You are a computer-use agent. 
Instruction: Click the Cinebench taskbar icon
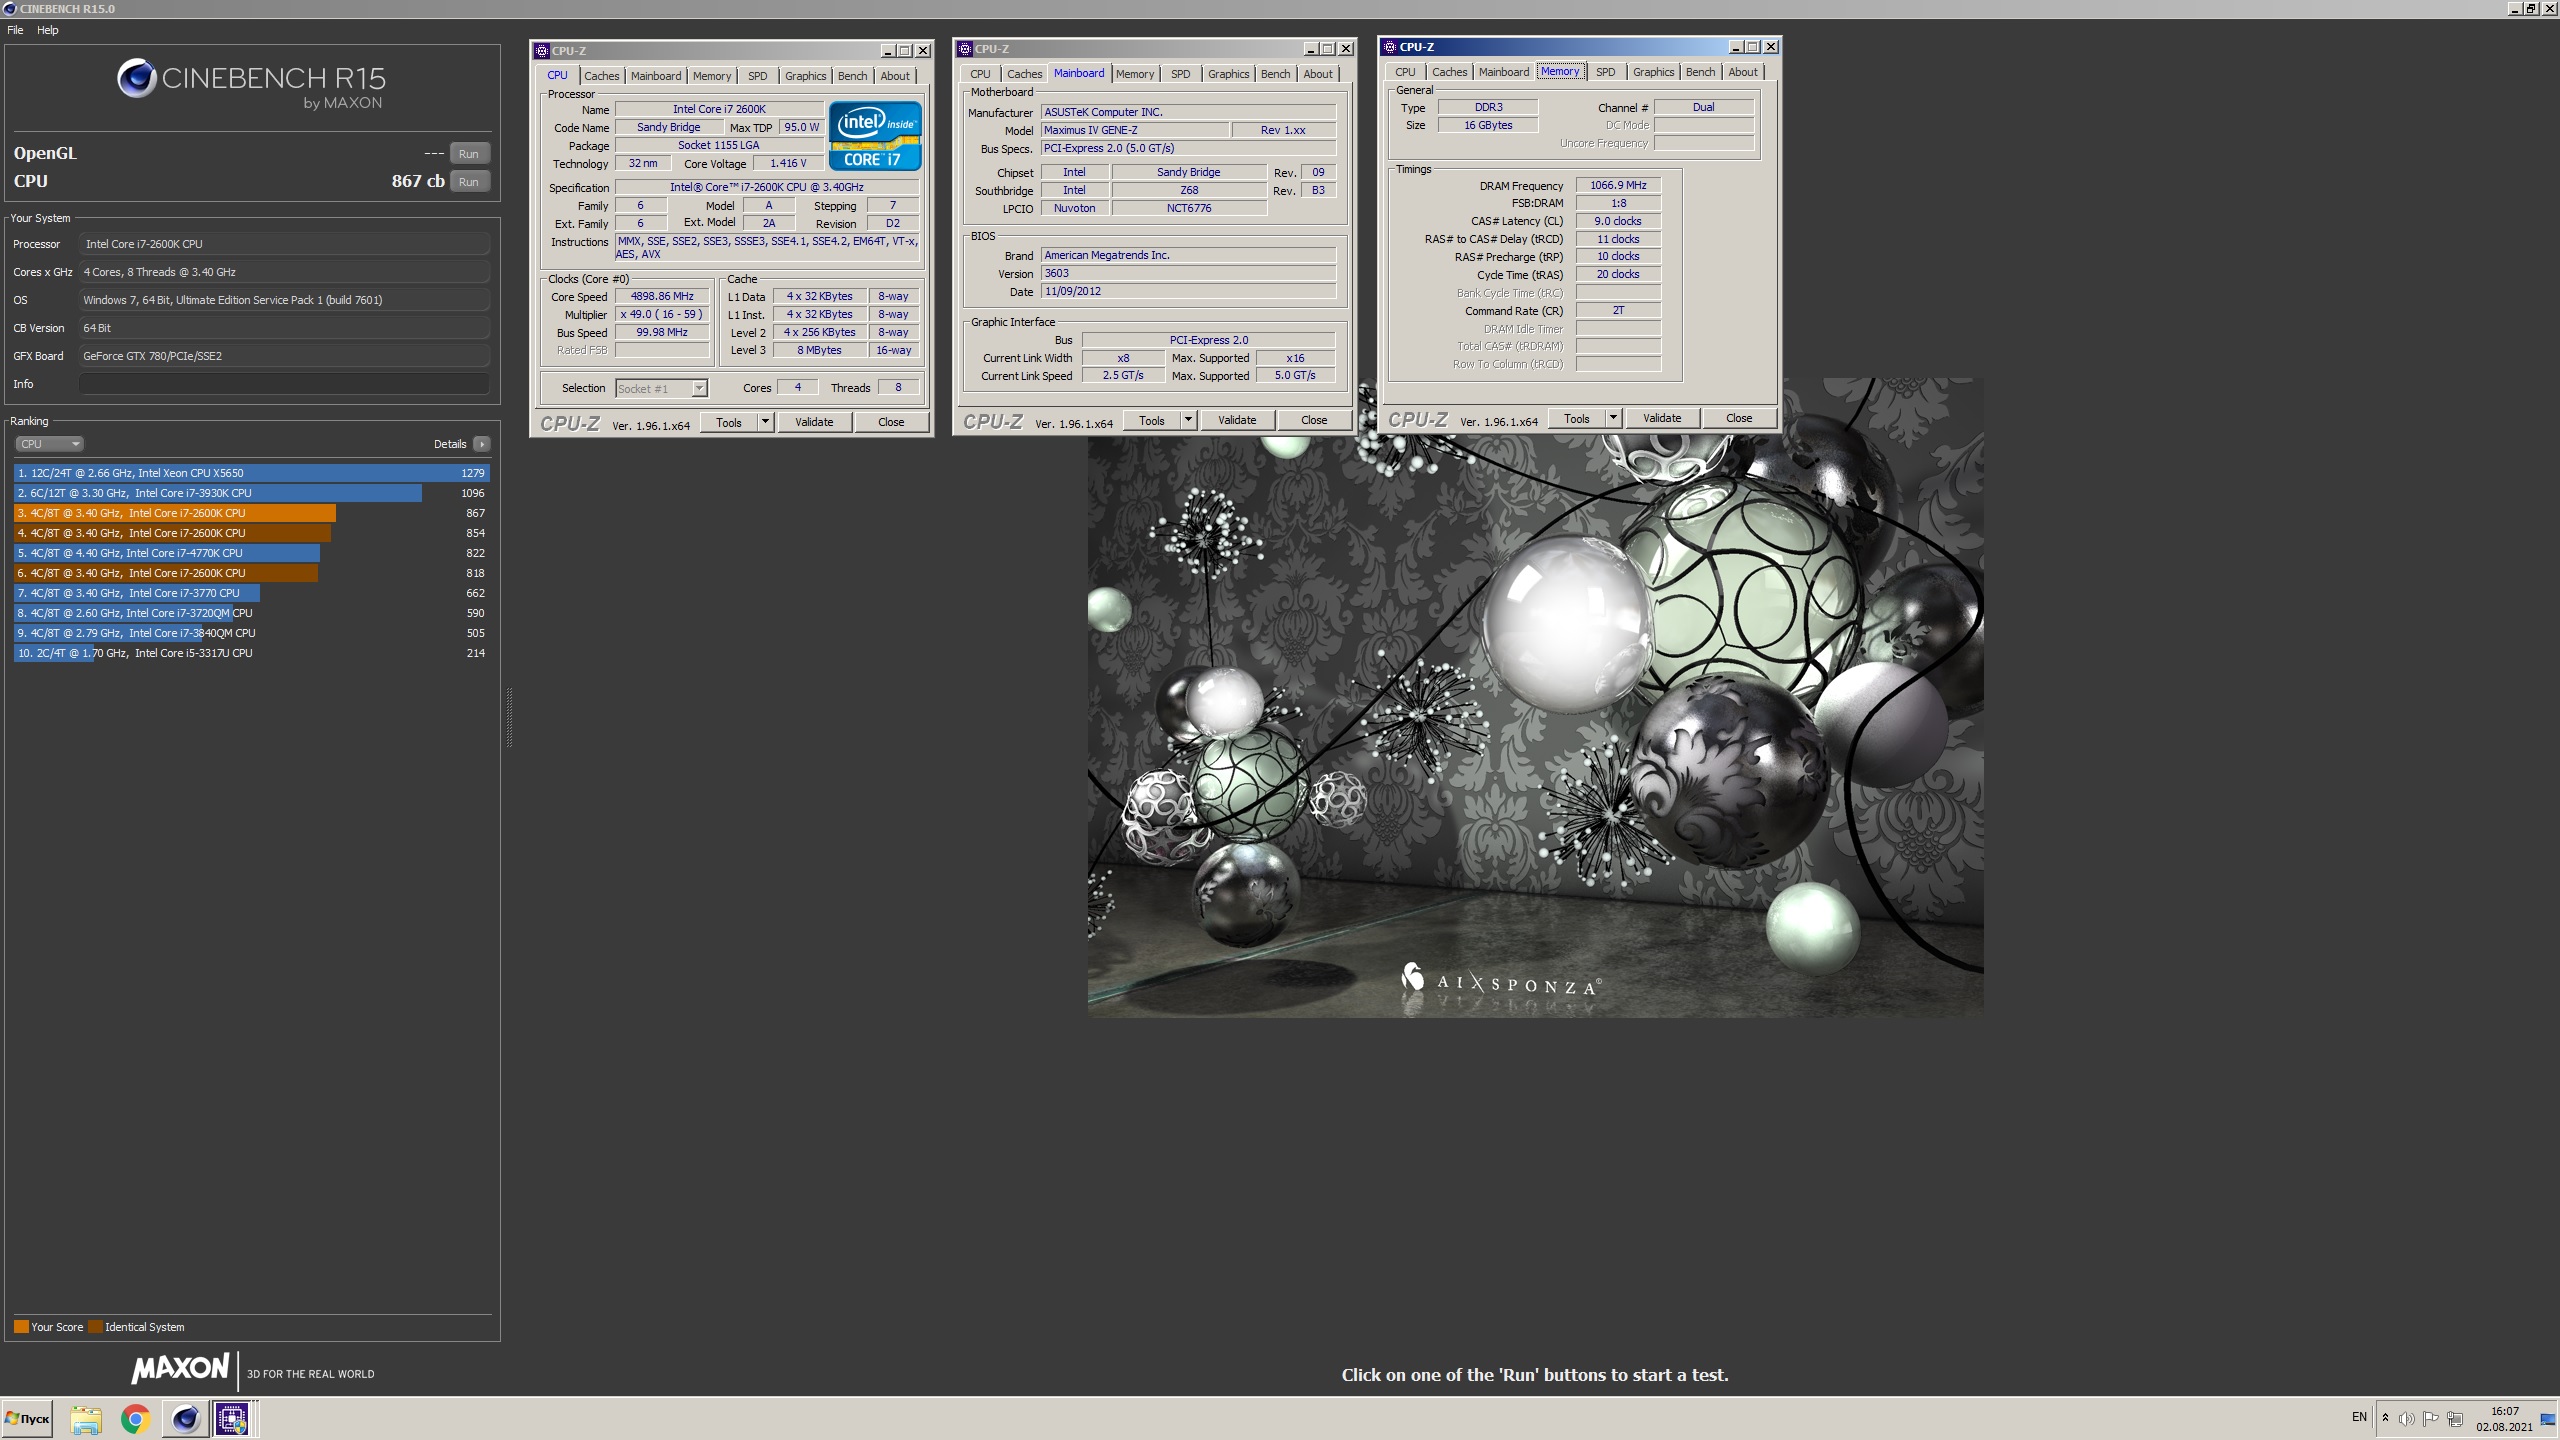point(185,1419)
